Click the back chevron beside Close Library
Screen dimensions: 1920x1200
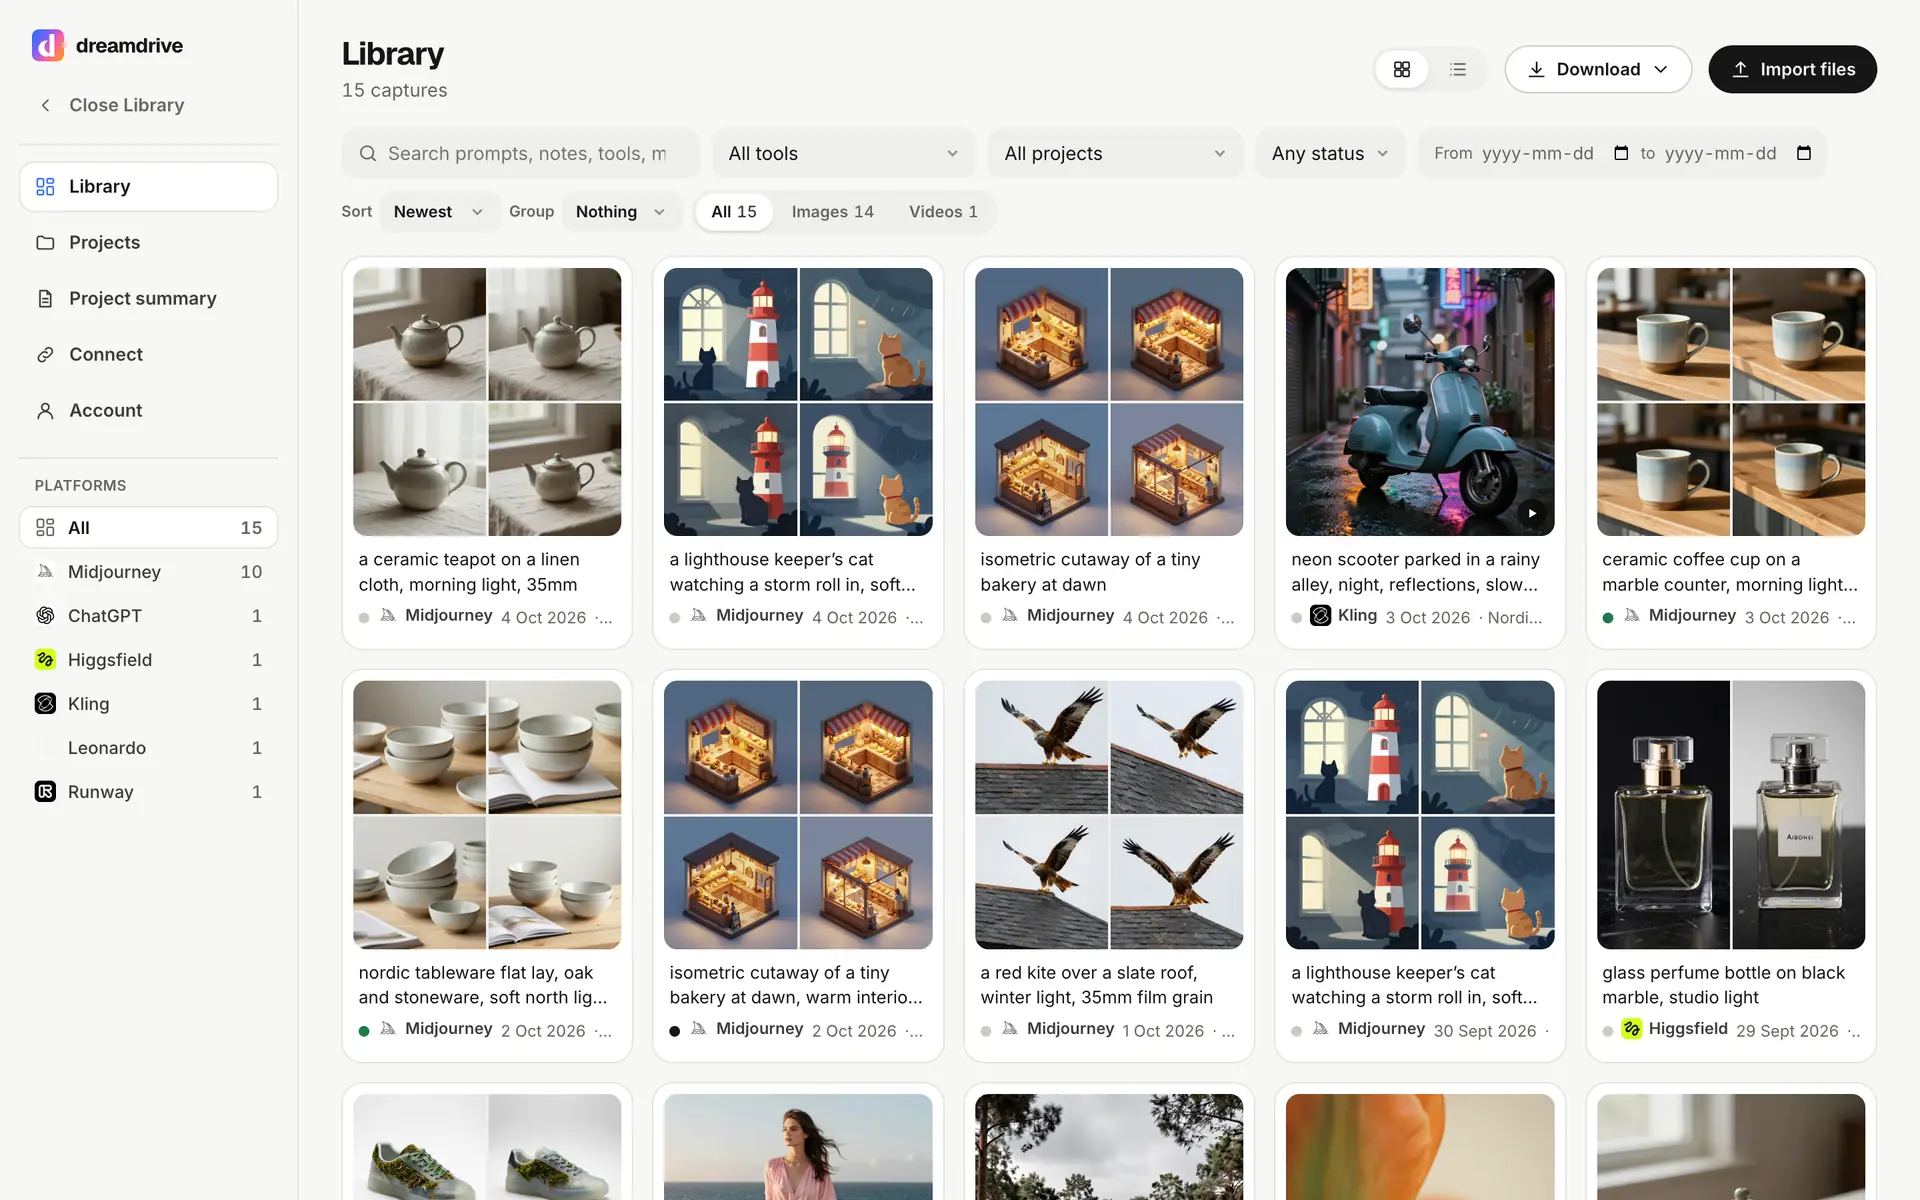[45, 105]
